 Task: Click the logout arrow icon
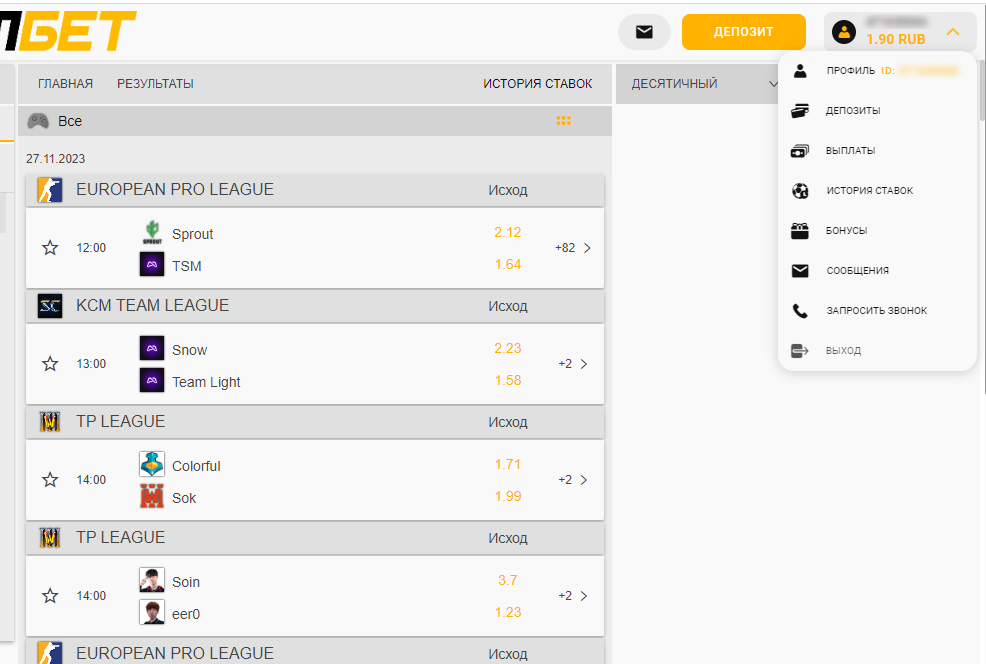[x=799, y=350]
